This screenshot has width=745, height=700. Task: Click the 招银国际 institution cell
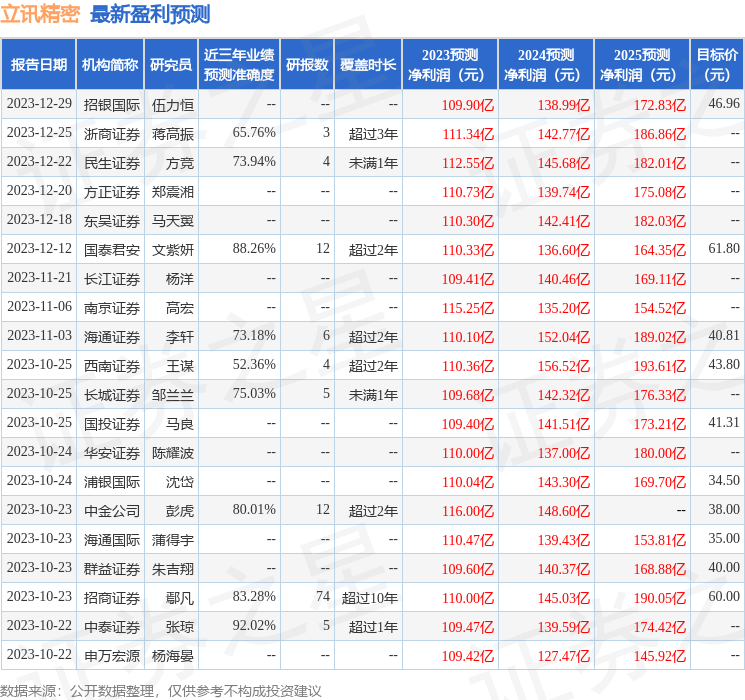pos(112,105)
